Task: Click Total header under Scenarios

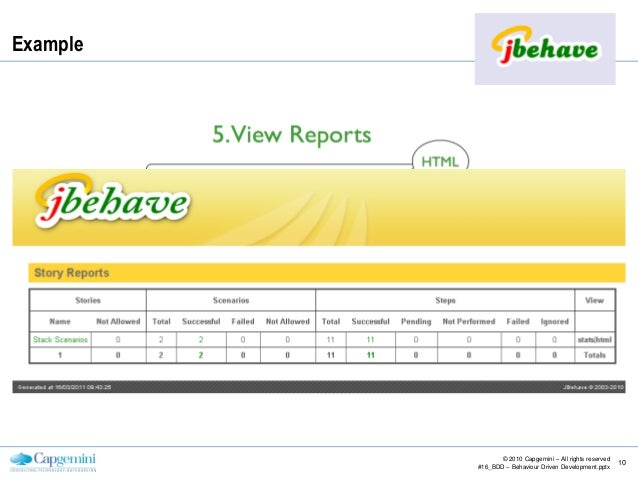Action: tap(161, 322)
